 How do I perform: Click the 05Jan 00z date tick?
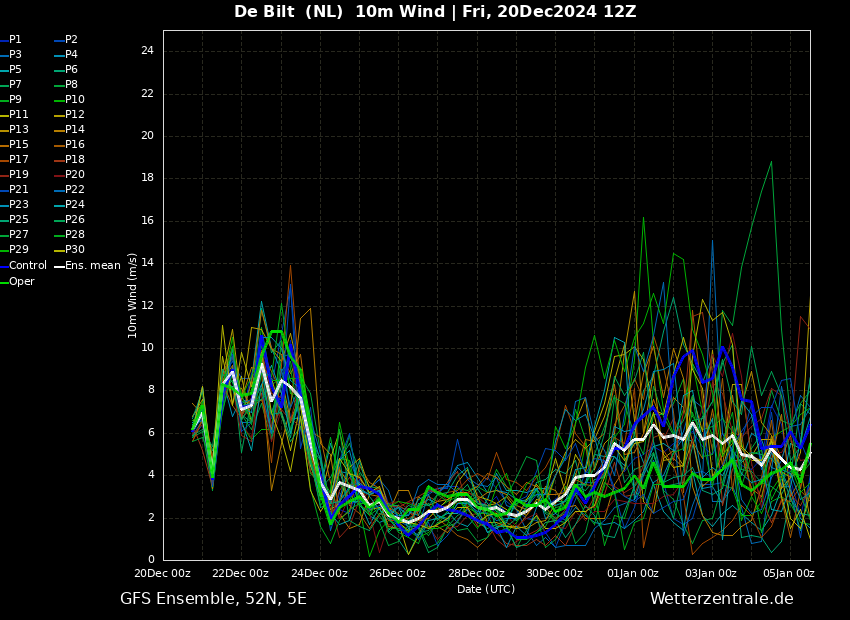click(x=789, y=573)
